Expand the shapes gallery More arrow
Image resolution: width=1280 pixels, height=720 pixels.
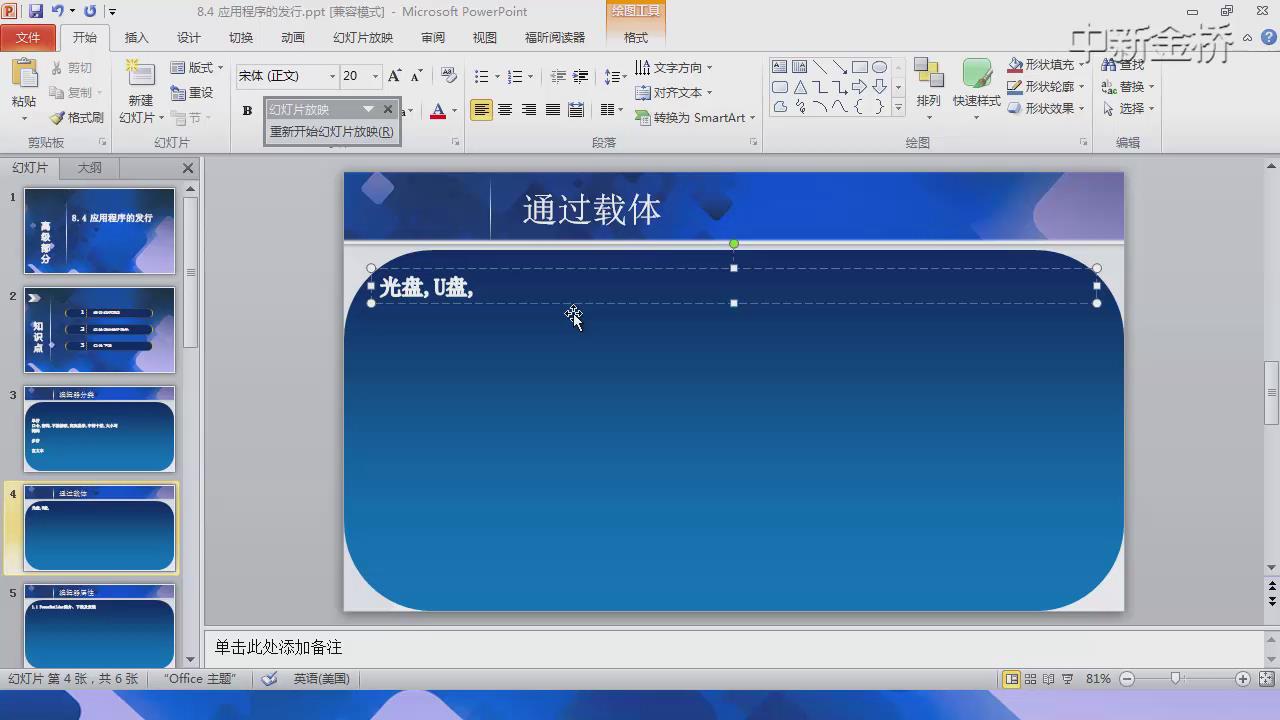pyautogui.click(x=898, y=108)
